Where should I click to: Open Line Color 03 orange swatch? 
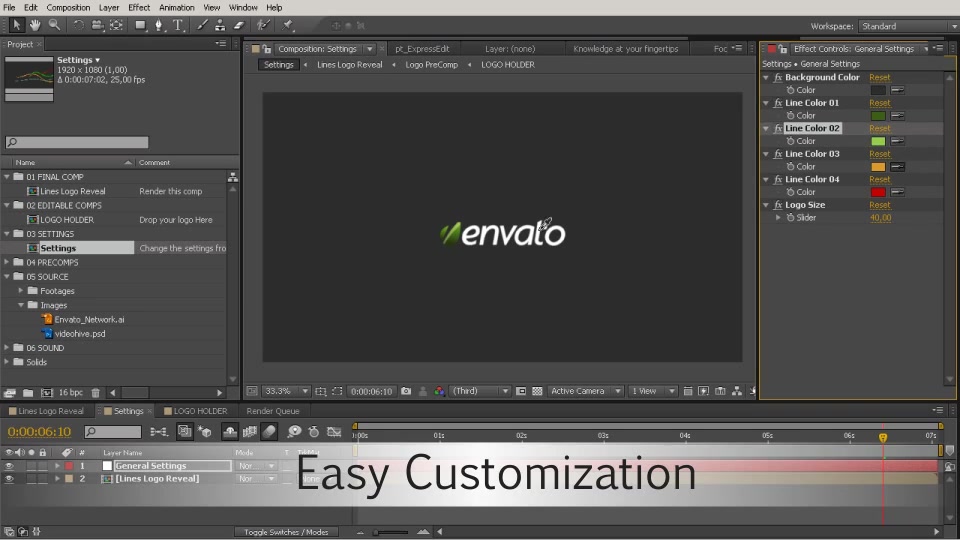click(878, 167)
